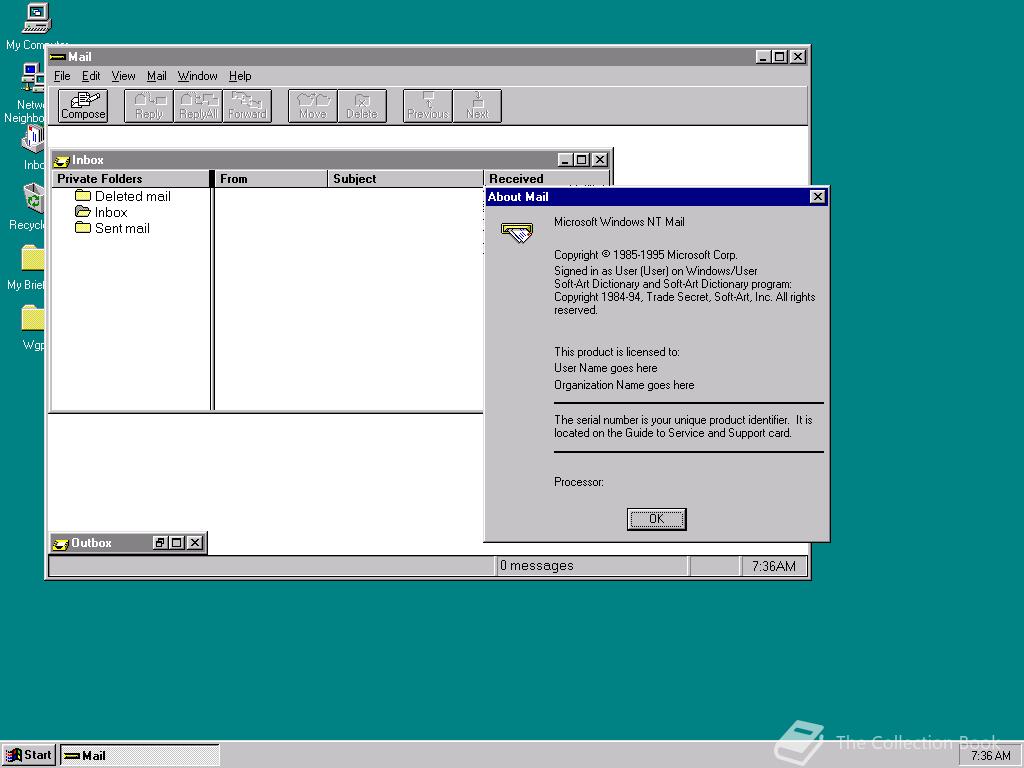Click the Compose toolbar button
Image resolution: width=1024 pixels, height=768 pixels.
point(83,106)
